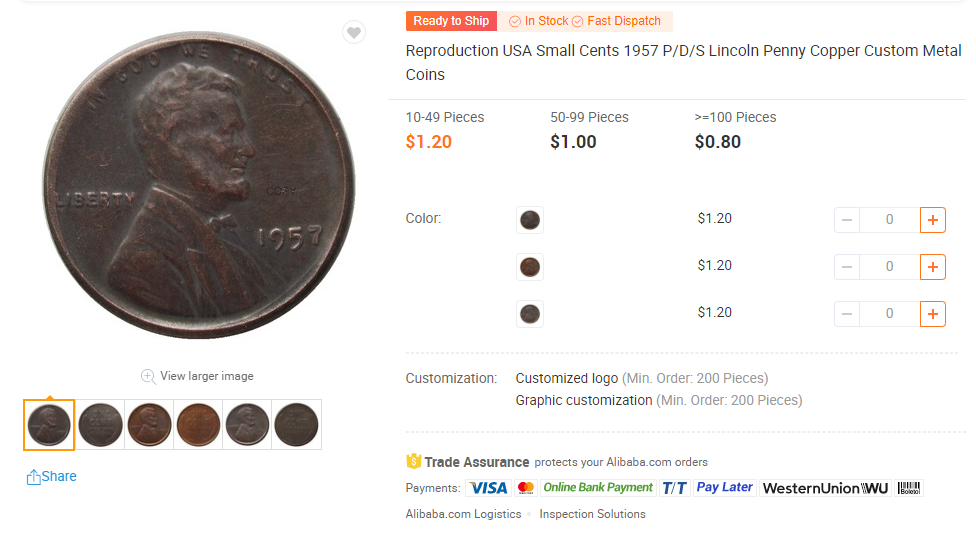
Task: Open the second coin thumbnail image
Action: 100,424
